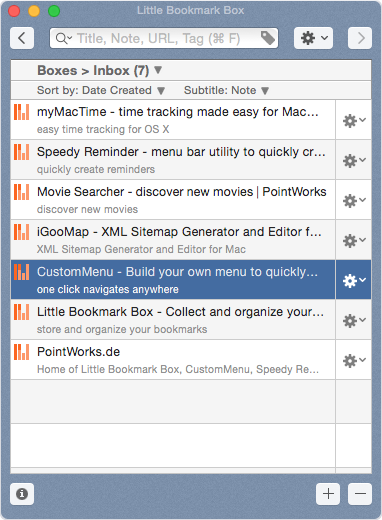Open gear menu for CustomMenu bookmark
The height and width of the screenshot is (520, 382).
tap(354, 280)
